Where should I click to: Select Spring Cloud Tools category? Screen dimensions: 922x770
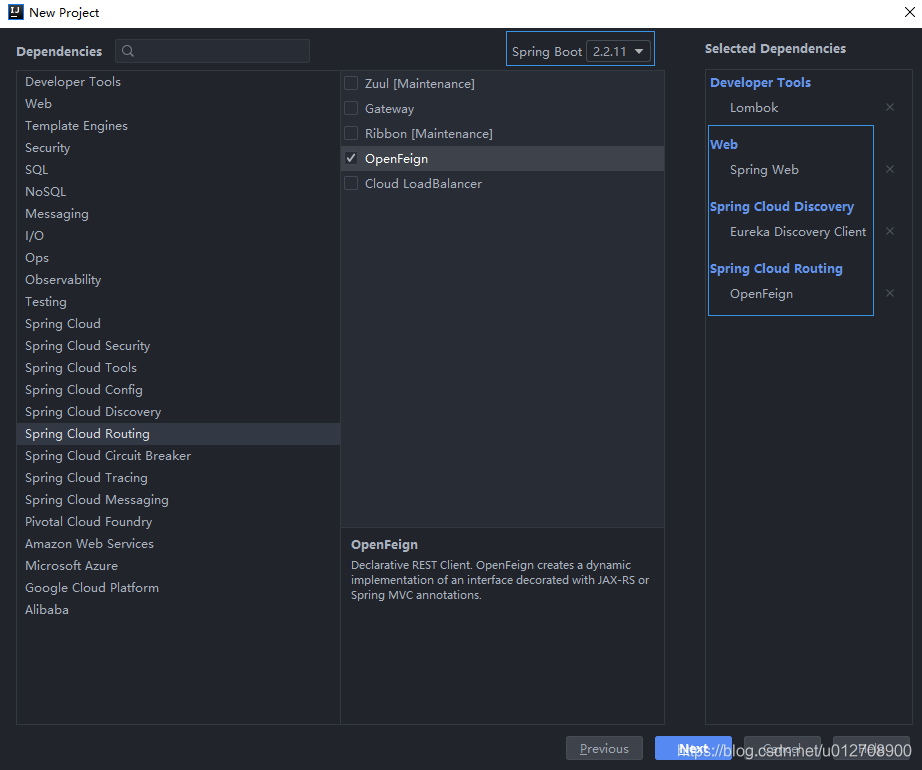coord(178,367)
